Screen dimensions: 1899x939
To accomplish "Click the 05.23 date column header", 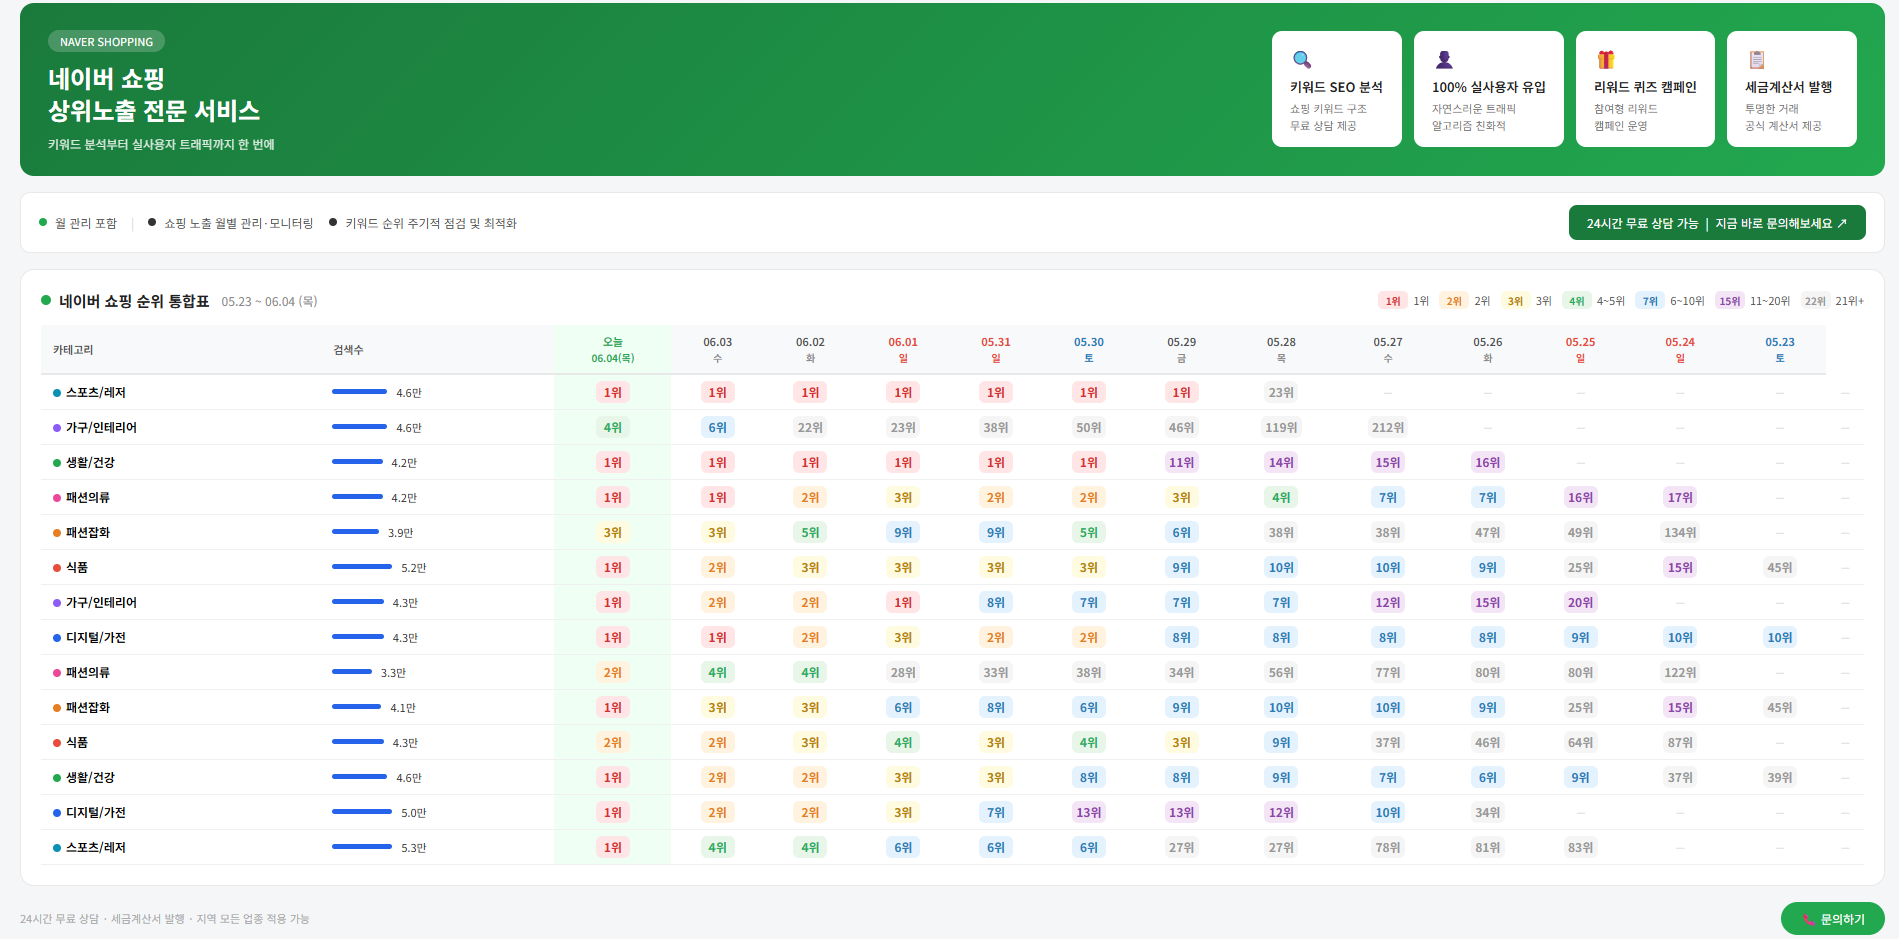I will [1780, 350].
